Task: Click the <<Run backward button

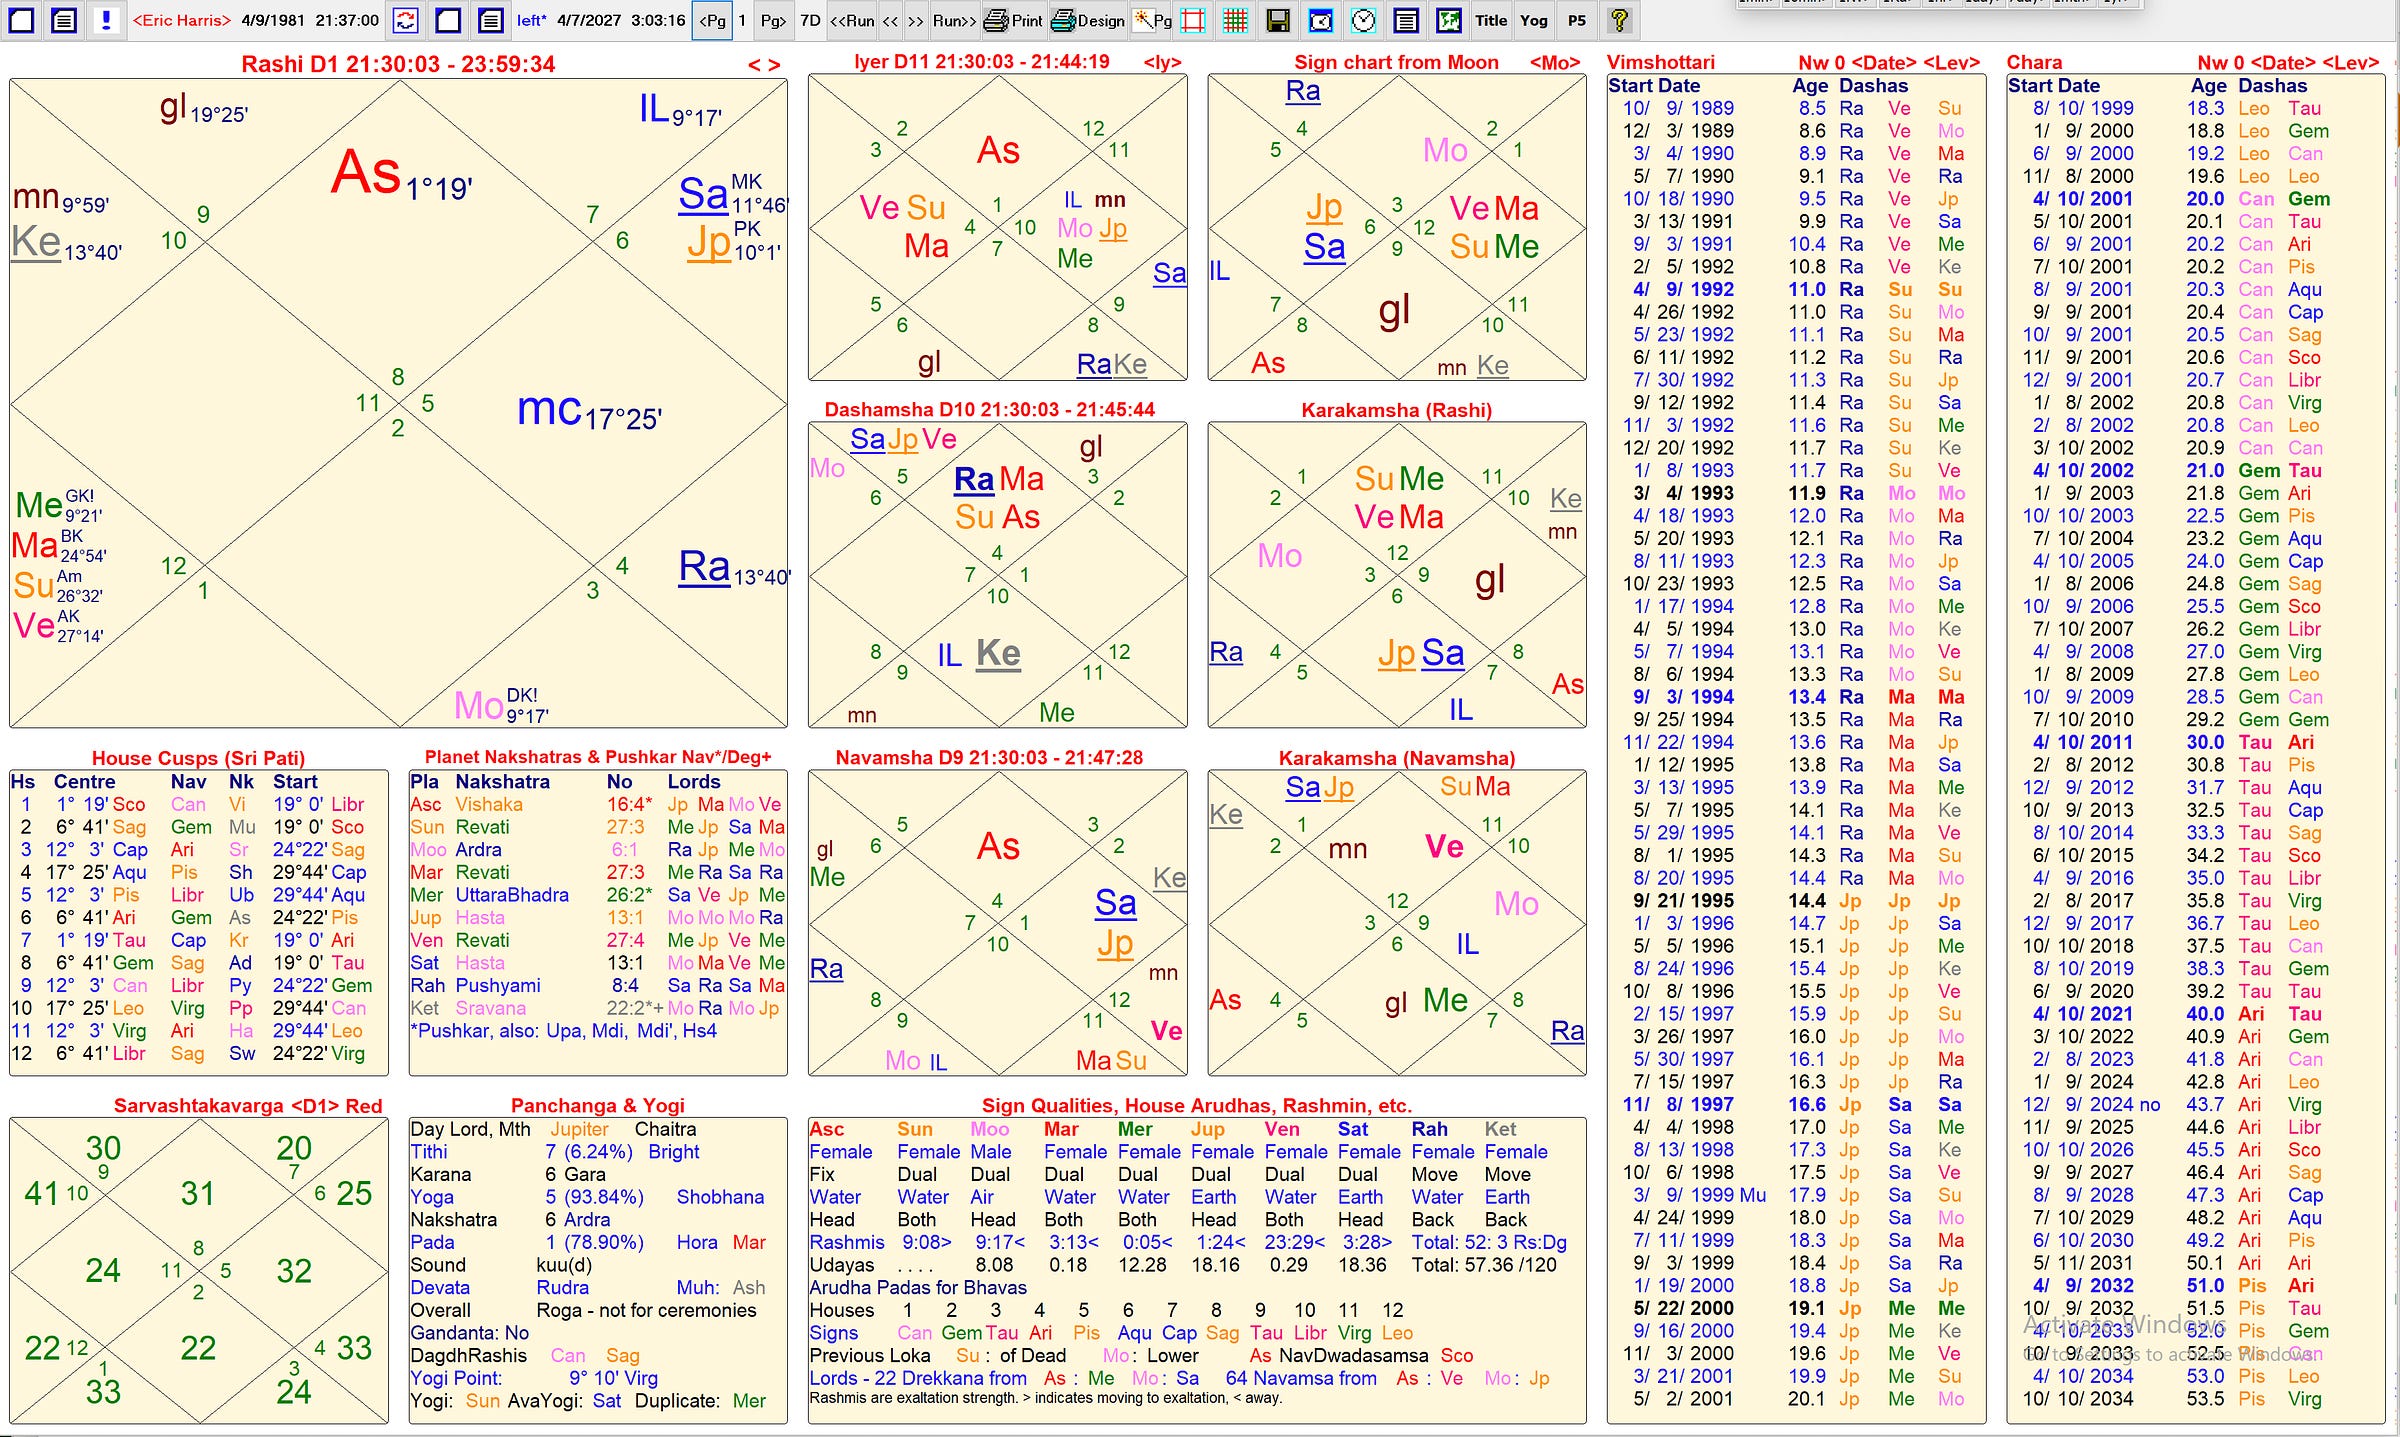Action: coord(851,20)
